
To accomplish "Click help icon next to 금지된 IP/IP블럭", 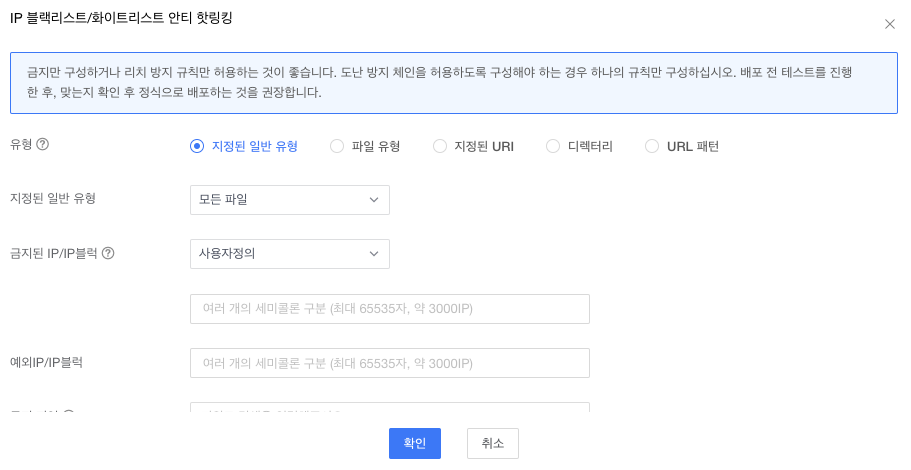I will (108, 253).
